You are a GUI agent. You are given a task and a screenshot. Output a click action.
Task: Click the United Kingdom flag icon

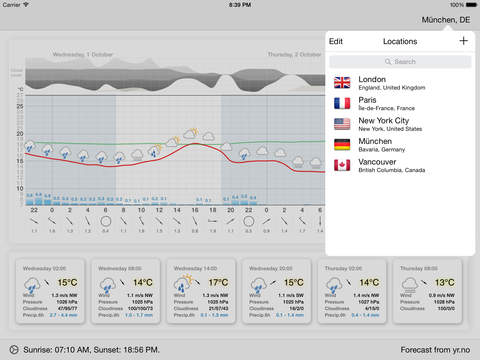342,83
